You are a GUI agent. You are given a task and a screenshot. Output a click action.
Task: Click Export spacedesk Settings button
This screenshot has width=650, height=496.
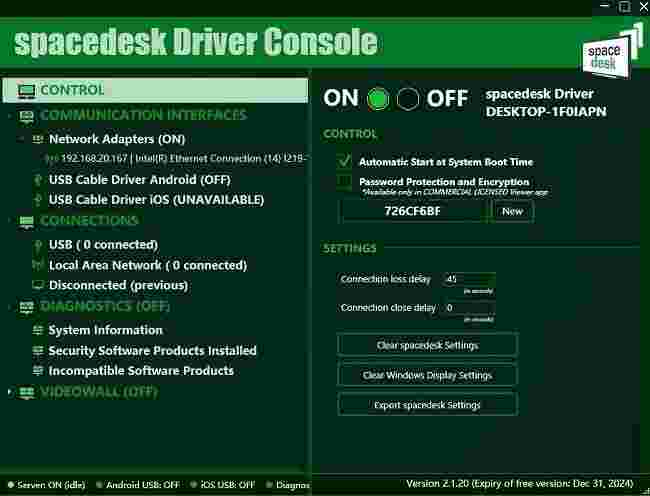point(427,405)
